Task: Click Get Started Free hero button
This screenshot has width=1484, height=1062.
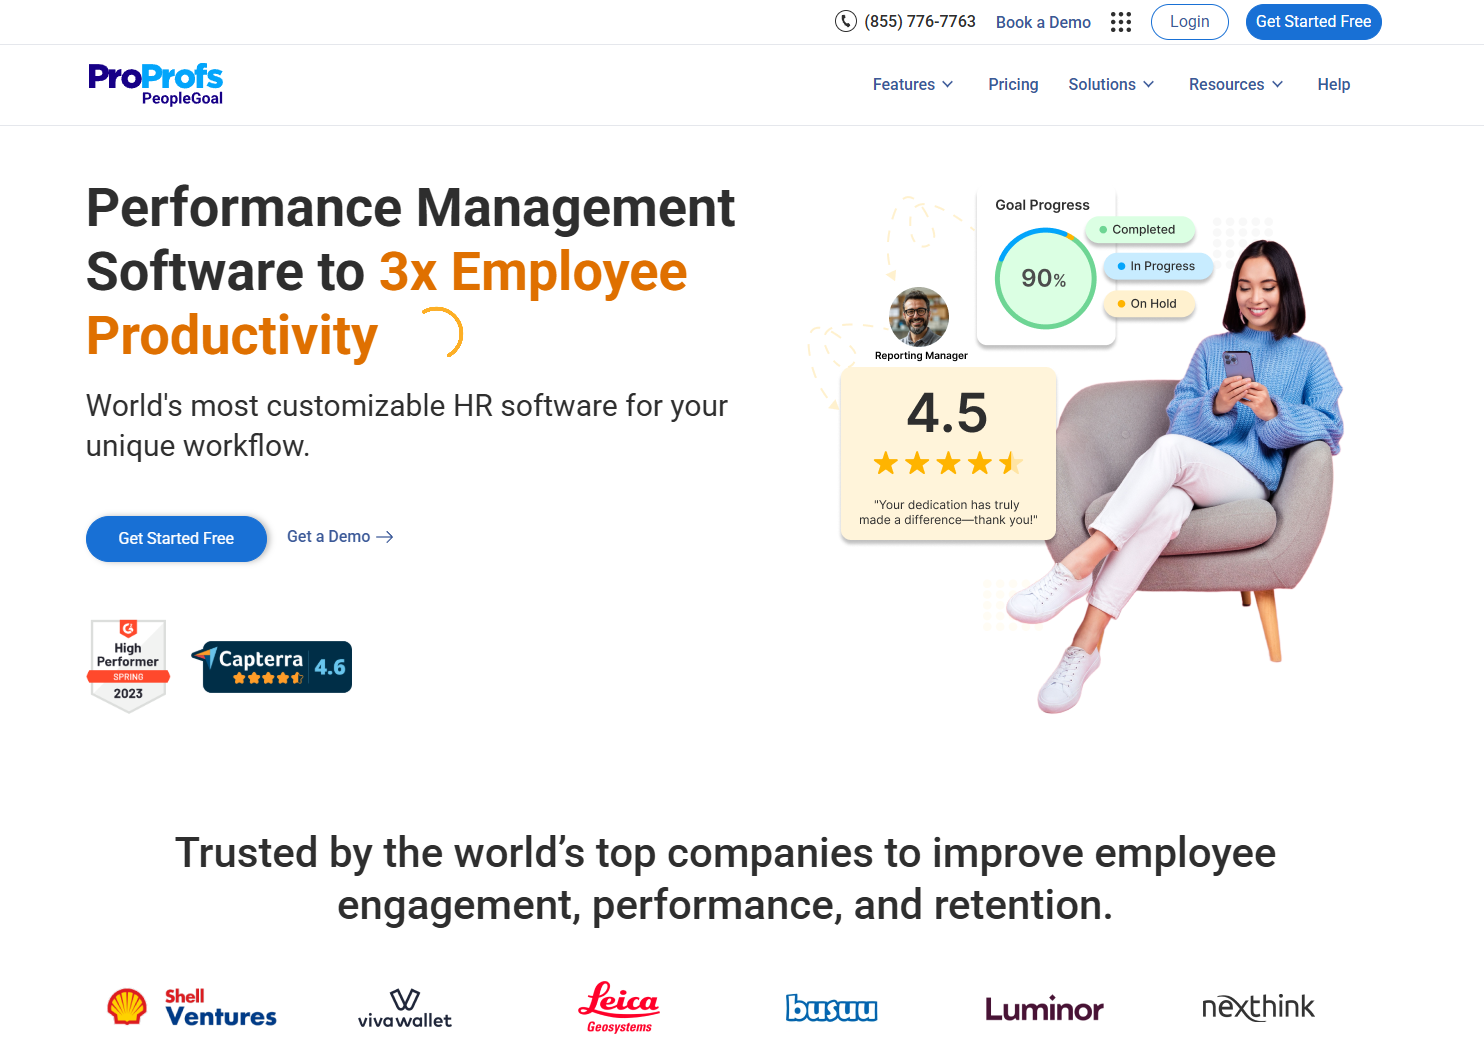Action: pyautogui.click(x=176, y=538)
